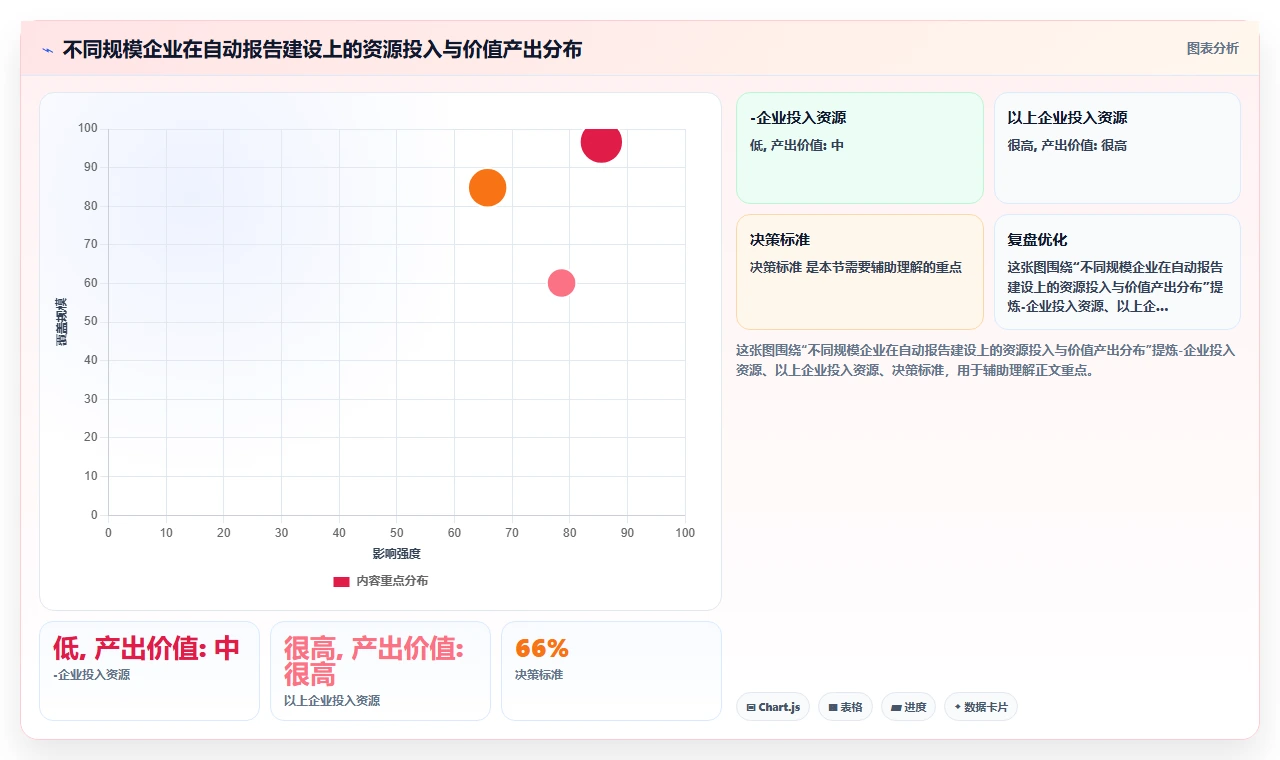Click the Chart.js tag icon
This screenshot has width=1280, height=760.
point(751,707)
